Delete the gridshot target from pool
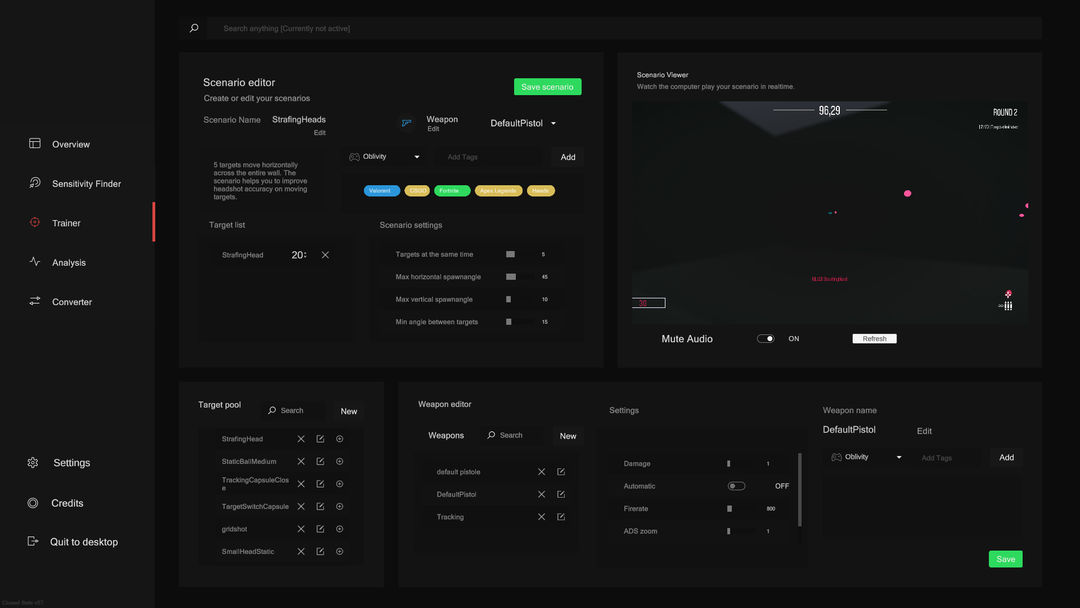Screen dimensions: 1080x608 tap(301, 529)
